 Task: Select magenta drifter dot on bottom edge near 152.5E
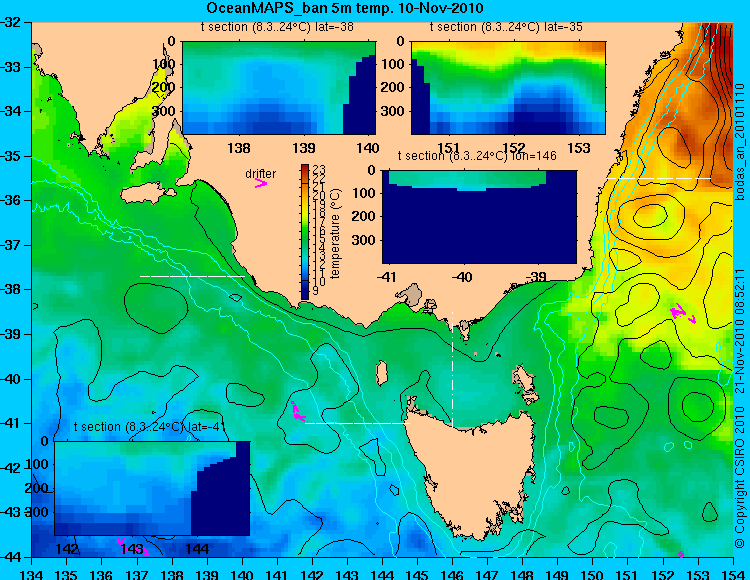tap(681, 554)
